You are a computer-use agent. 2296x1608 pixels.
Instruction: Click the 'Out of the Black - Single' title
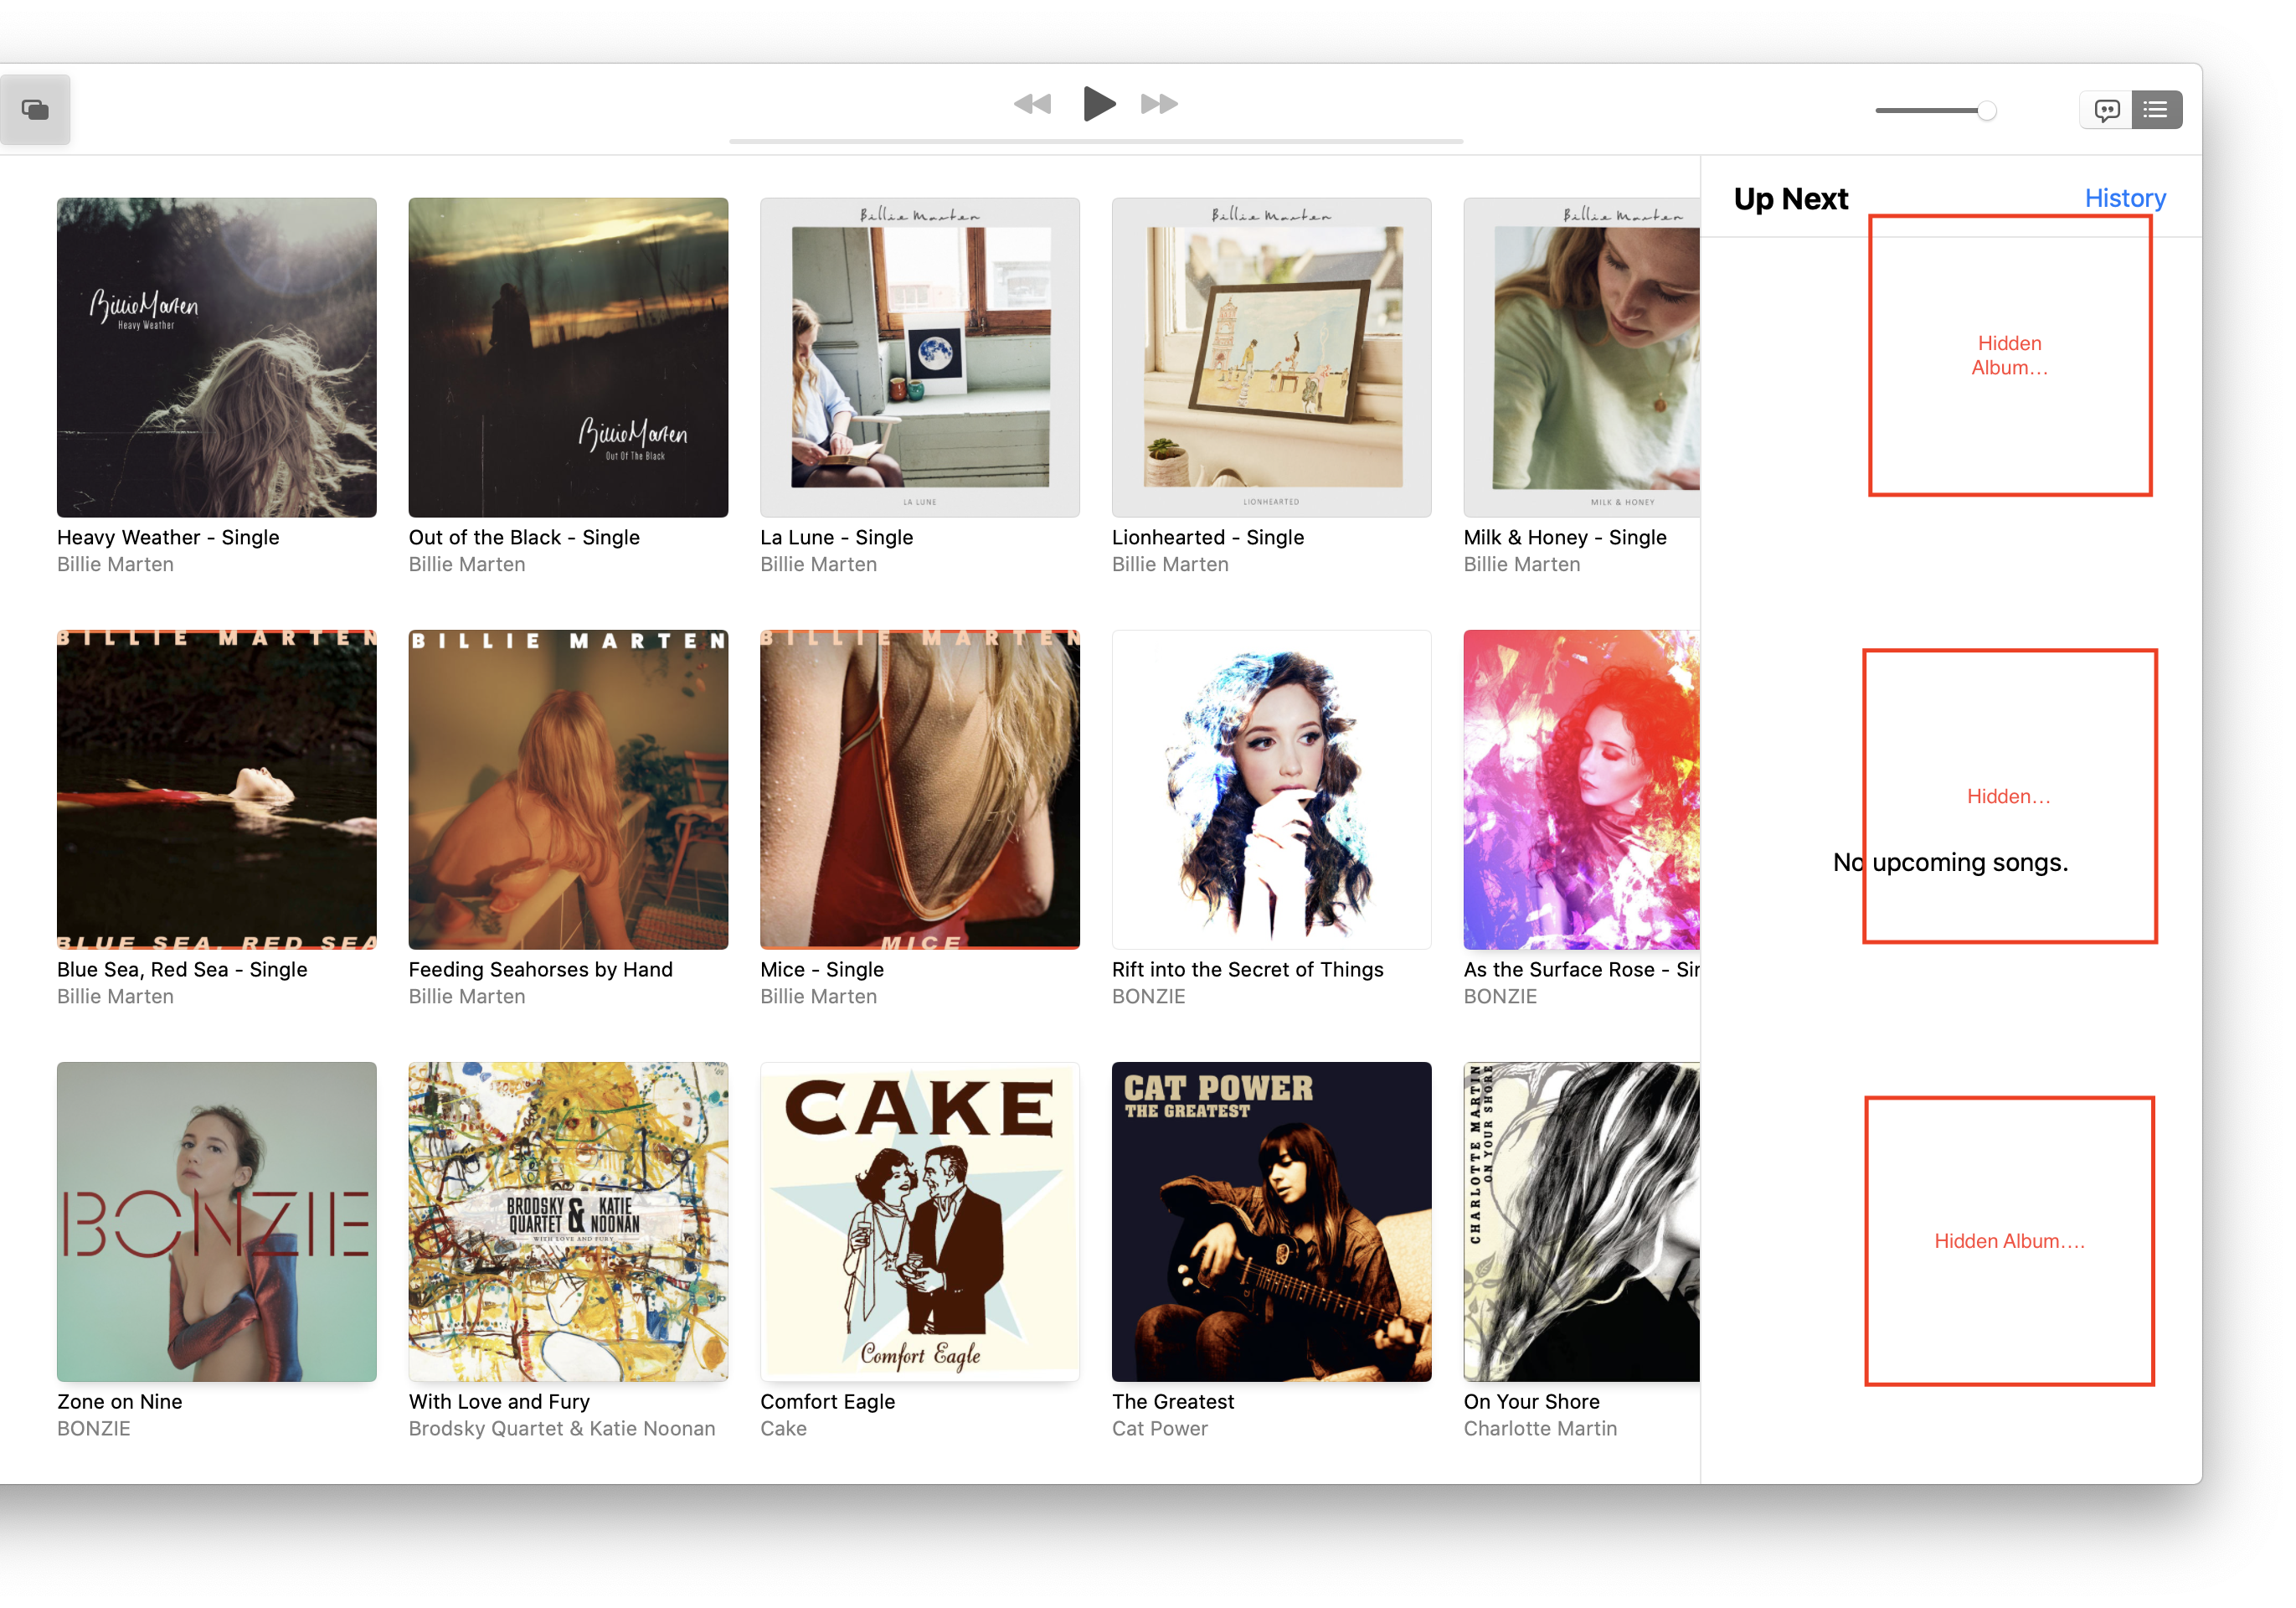pyautogui.click(x=524, y=537)
